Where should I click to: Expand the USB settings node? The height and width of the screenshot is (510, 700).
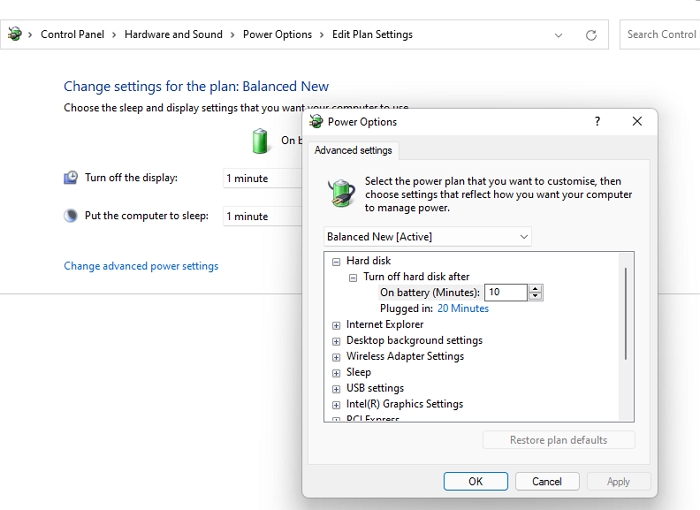[336, 388]
